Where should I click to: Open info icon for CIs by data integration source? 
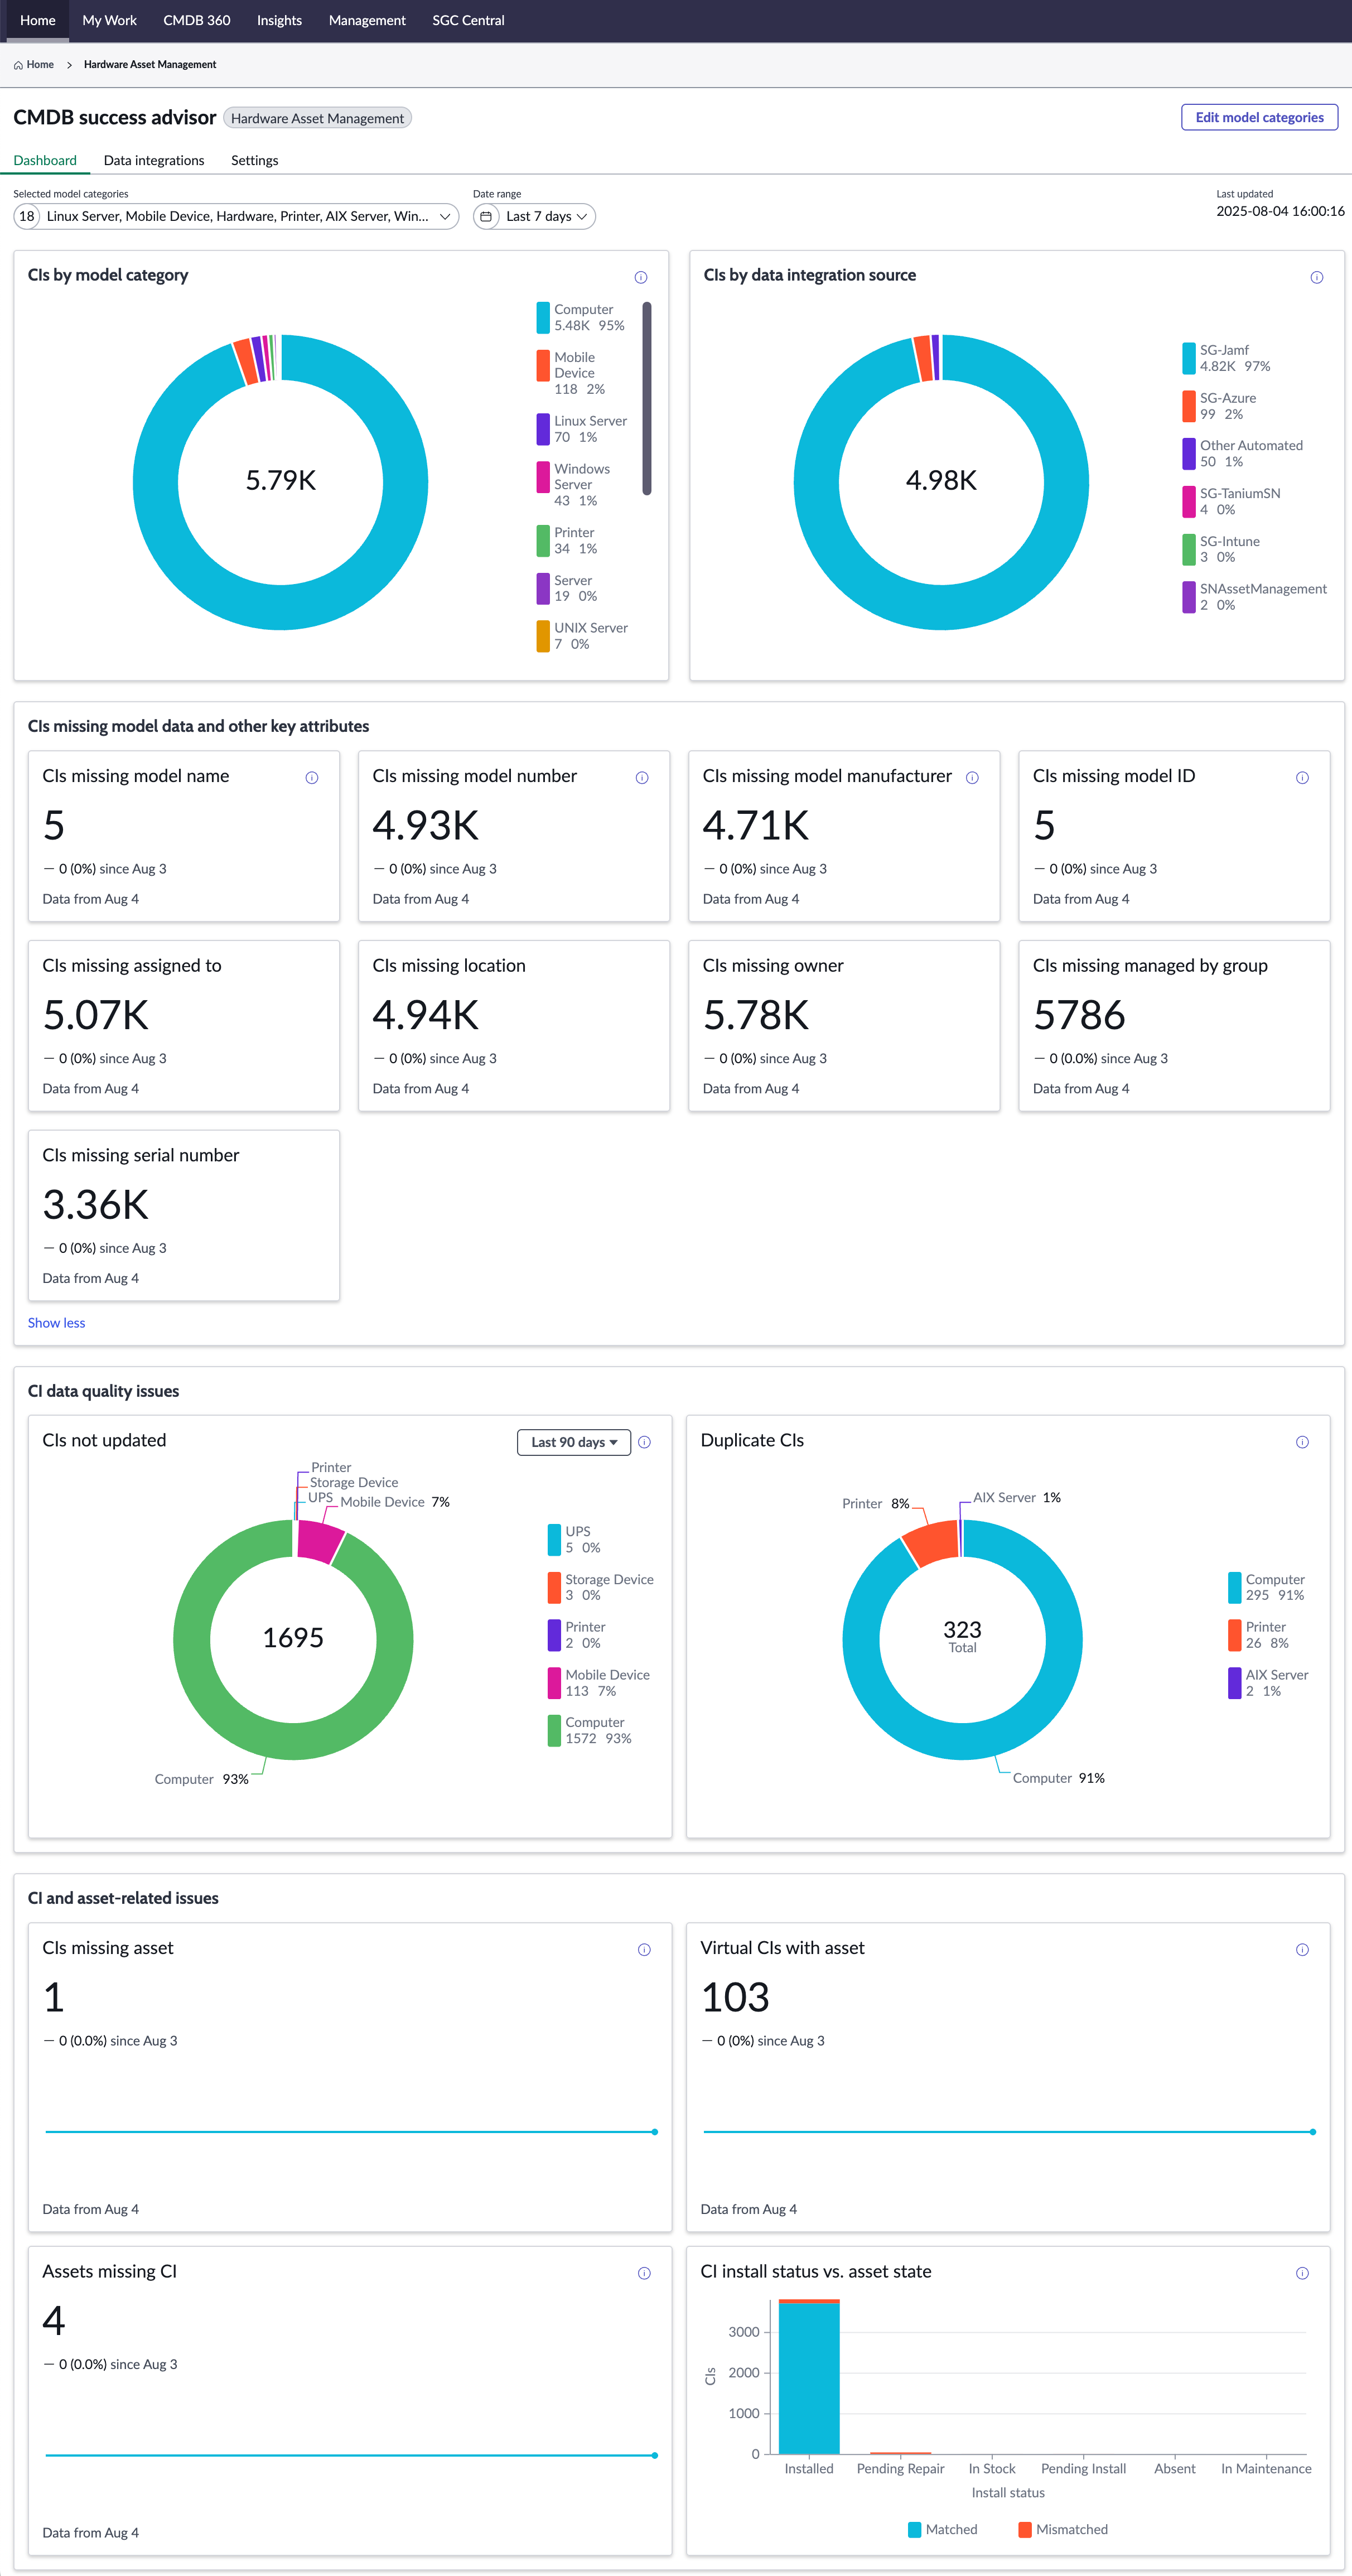tap(1317, 277)
